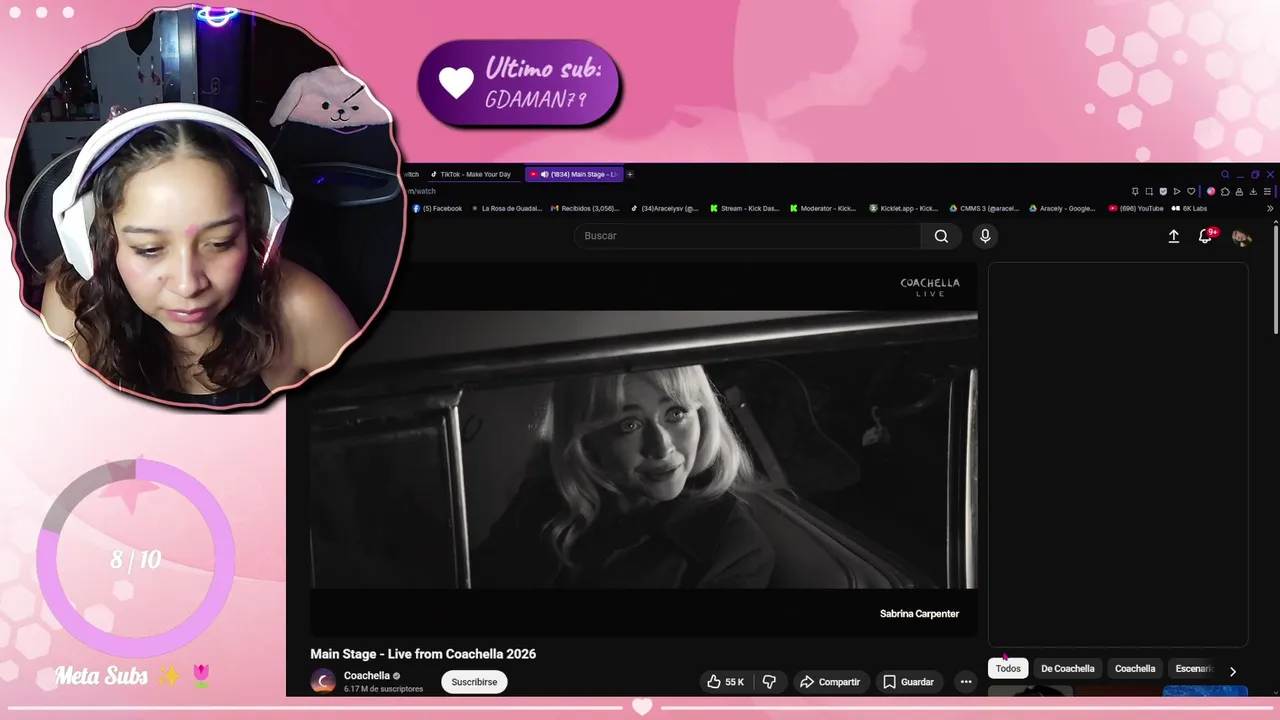Click the browser heart bookmark icon

click(1191, 191)
